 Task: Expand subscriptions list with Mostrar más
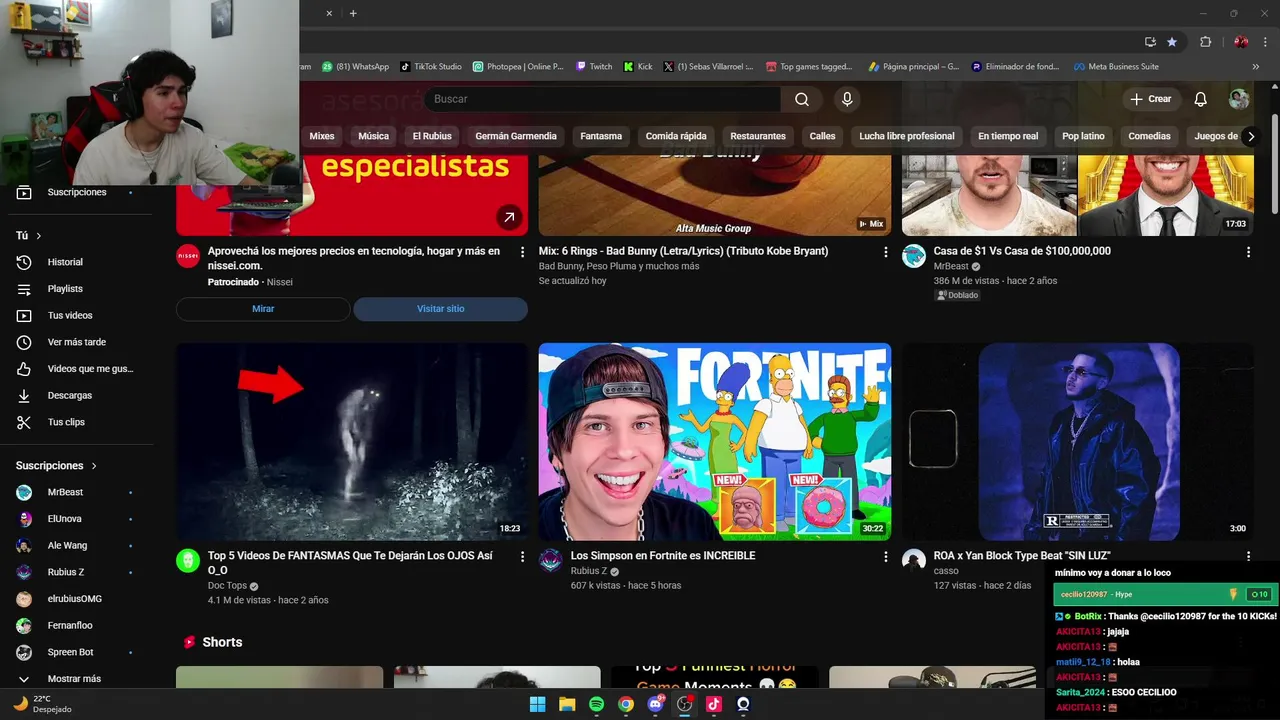click(72, 679)
